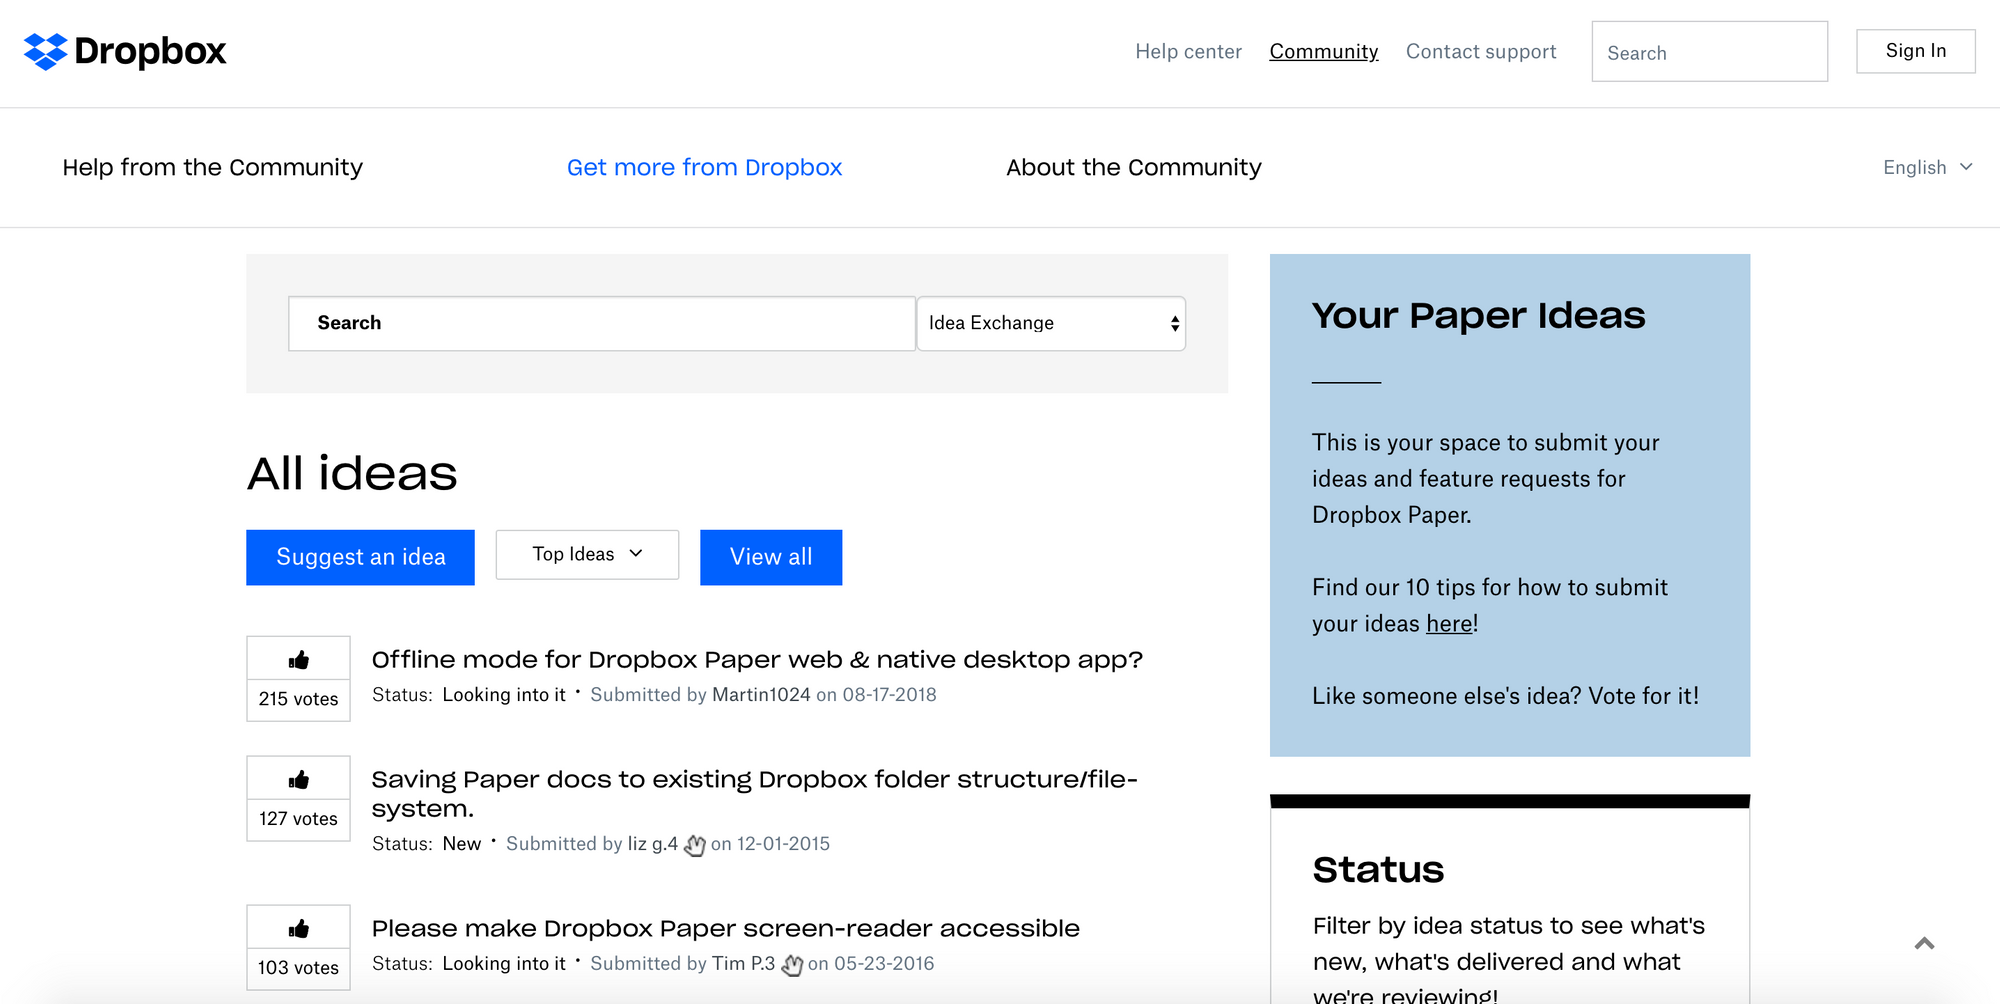Click the date 08-17-2018

pyautogui.click(x=889, y=695)
